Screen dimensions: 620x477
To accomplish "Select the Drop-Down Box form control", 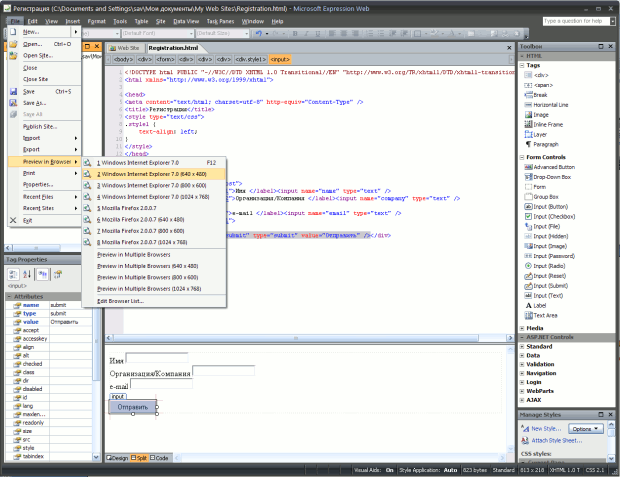I will pyautogui.click(x=554, y=177).
